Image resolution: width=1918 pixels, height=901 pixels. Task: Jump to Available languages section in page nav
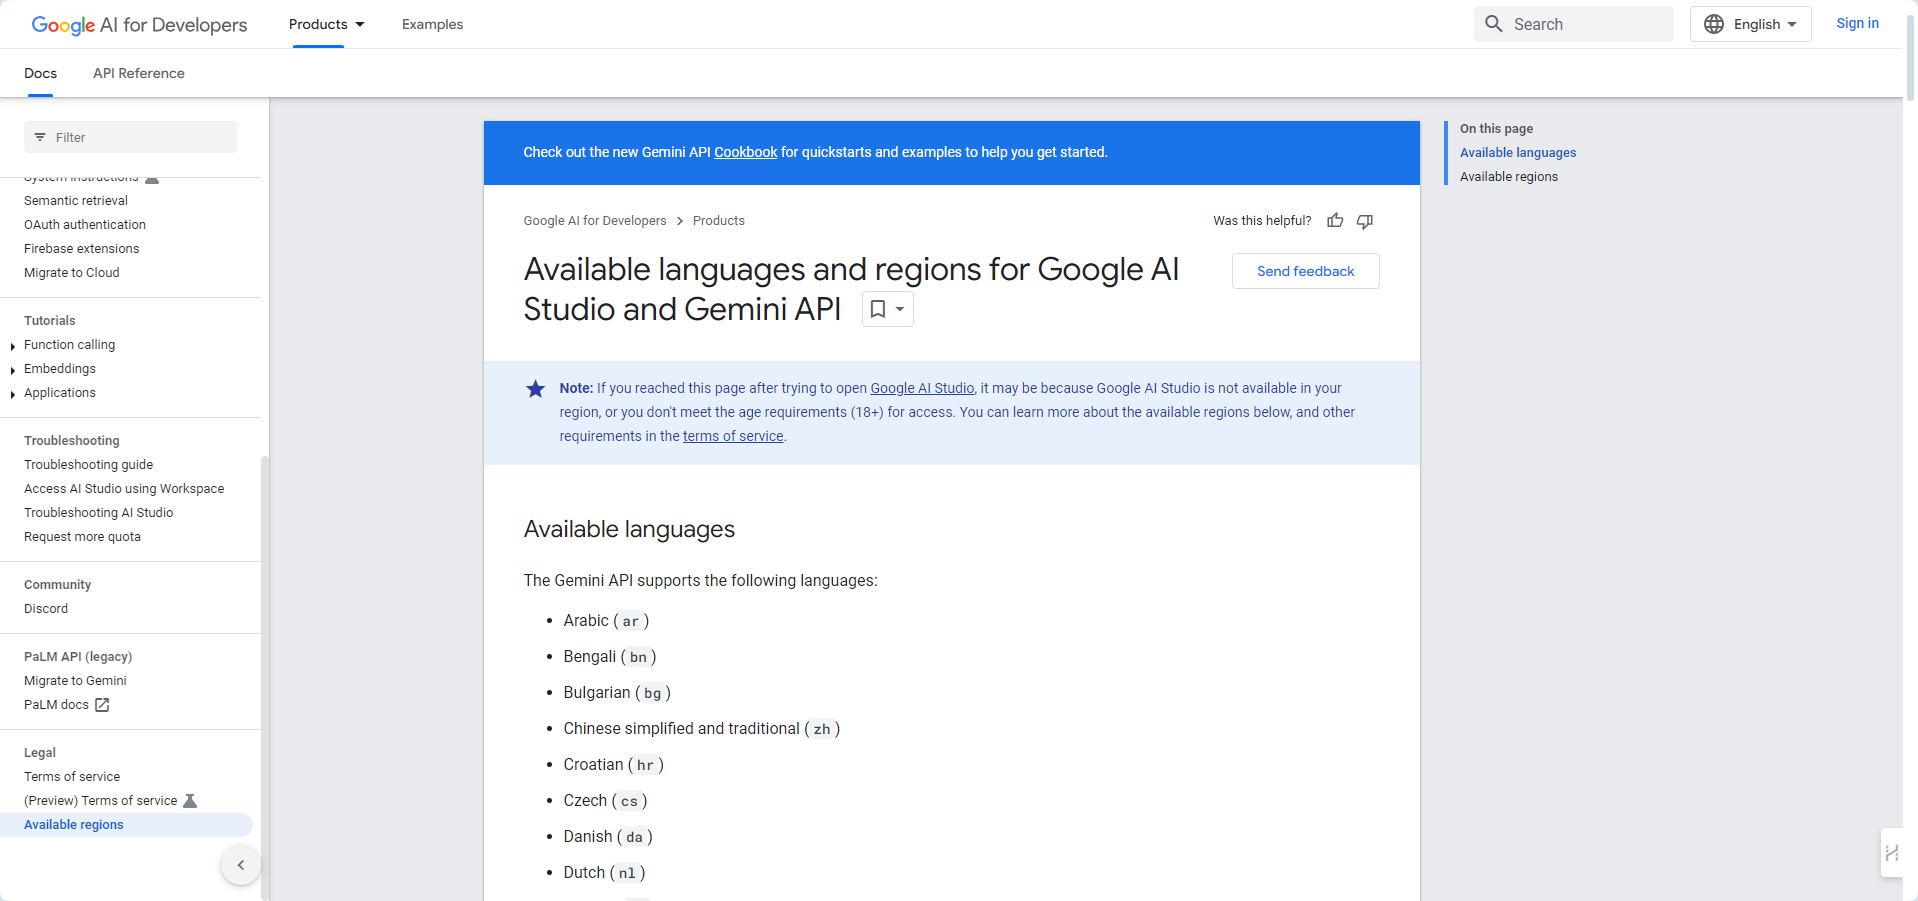click(1518, 153)
